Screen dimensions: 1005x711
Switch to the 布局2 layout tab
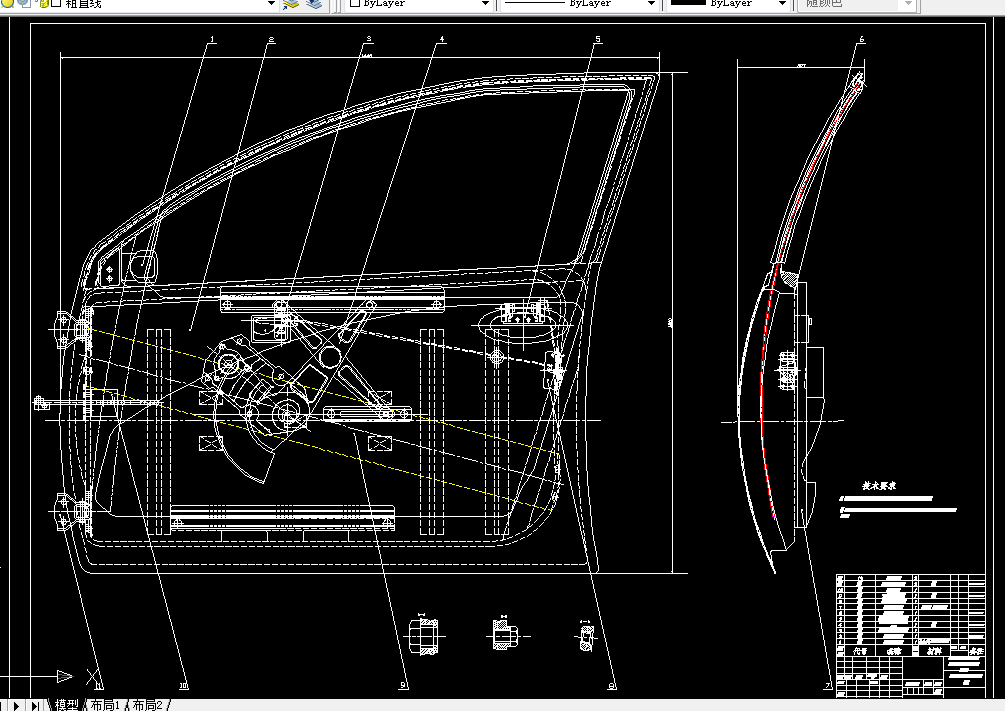147,705
